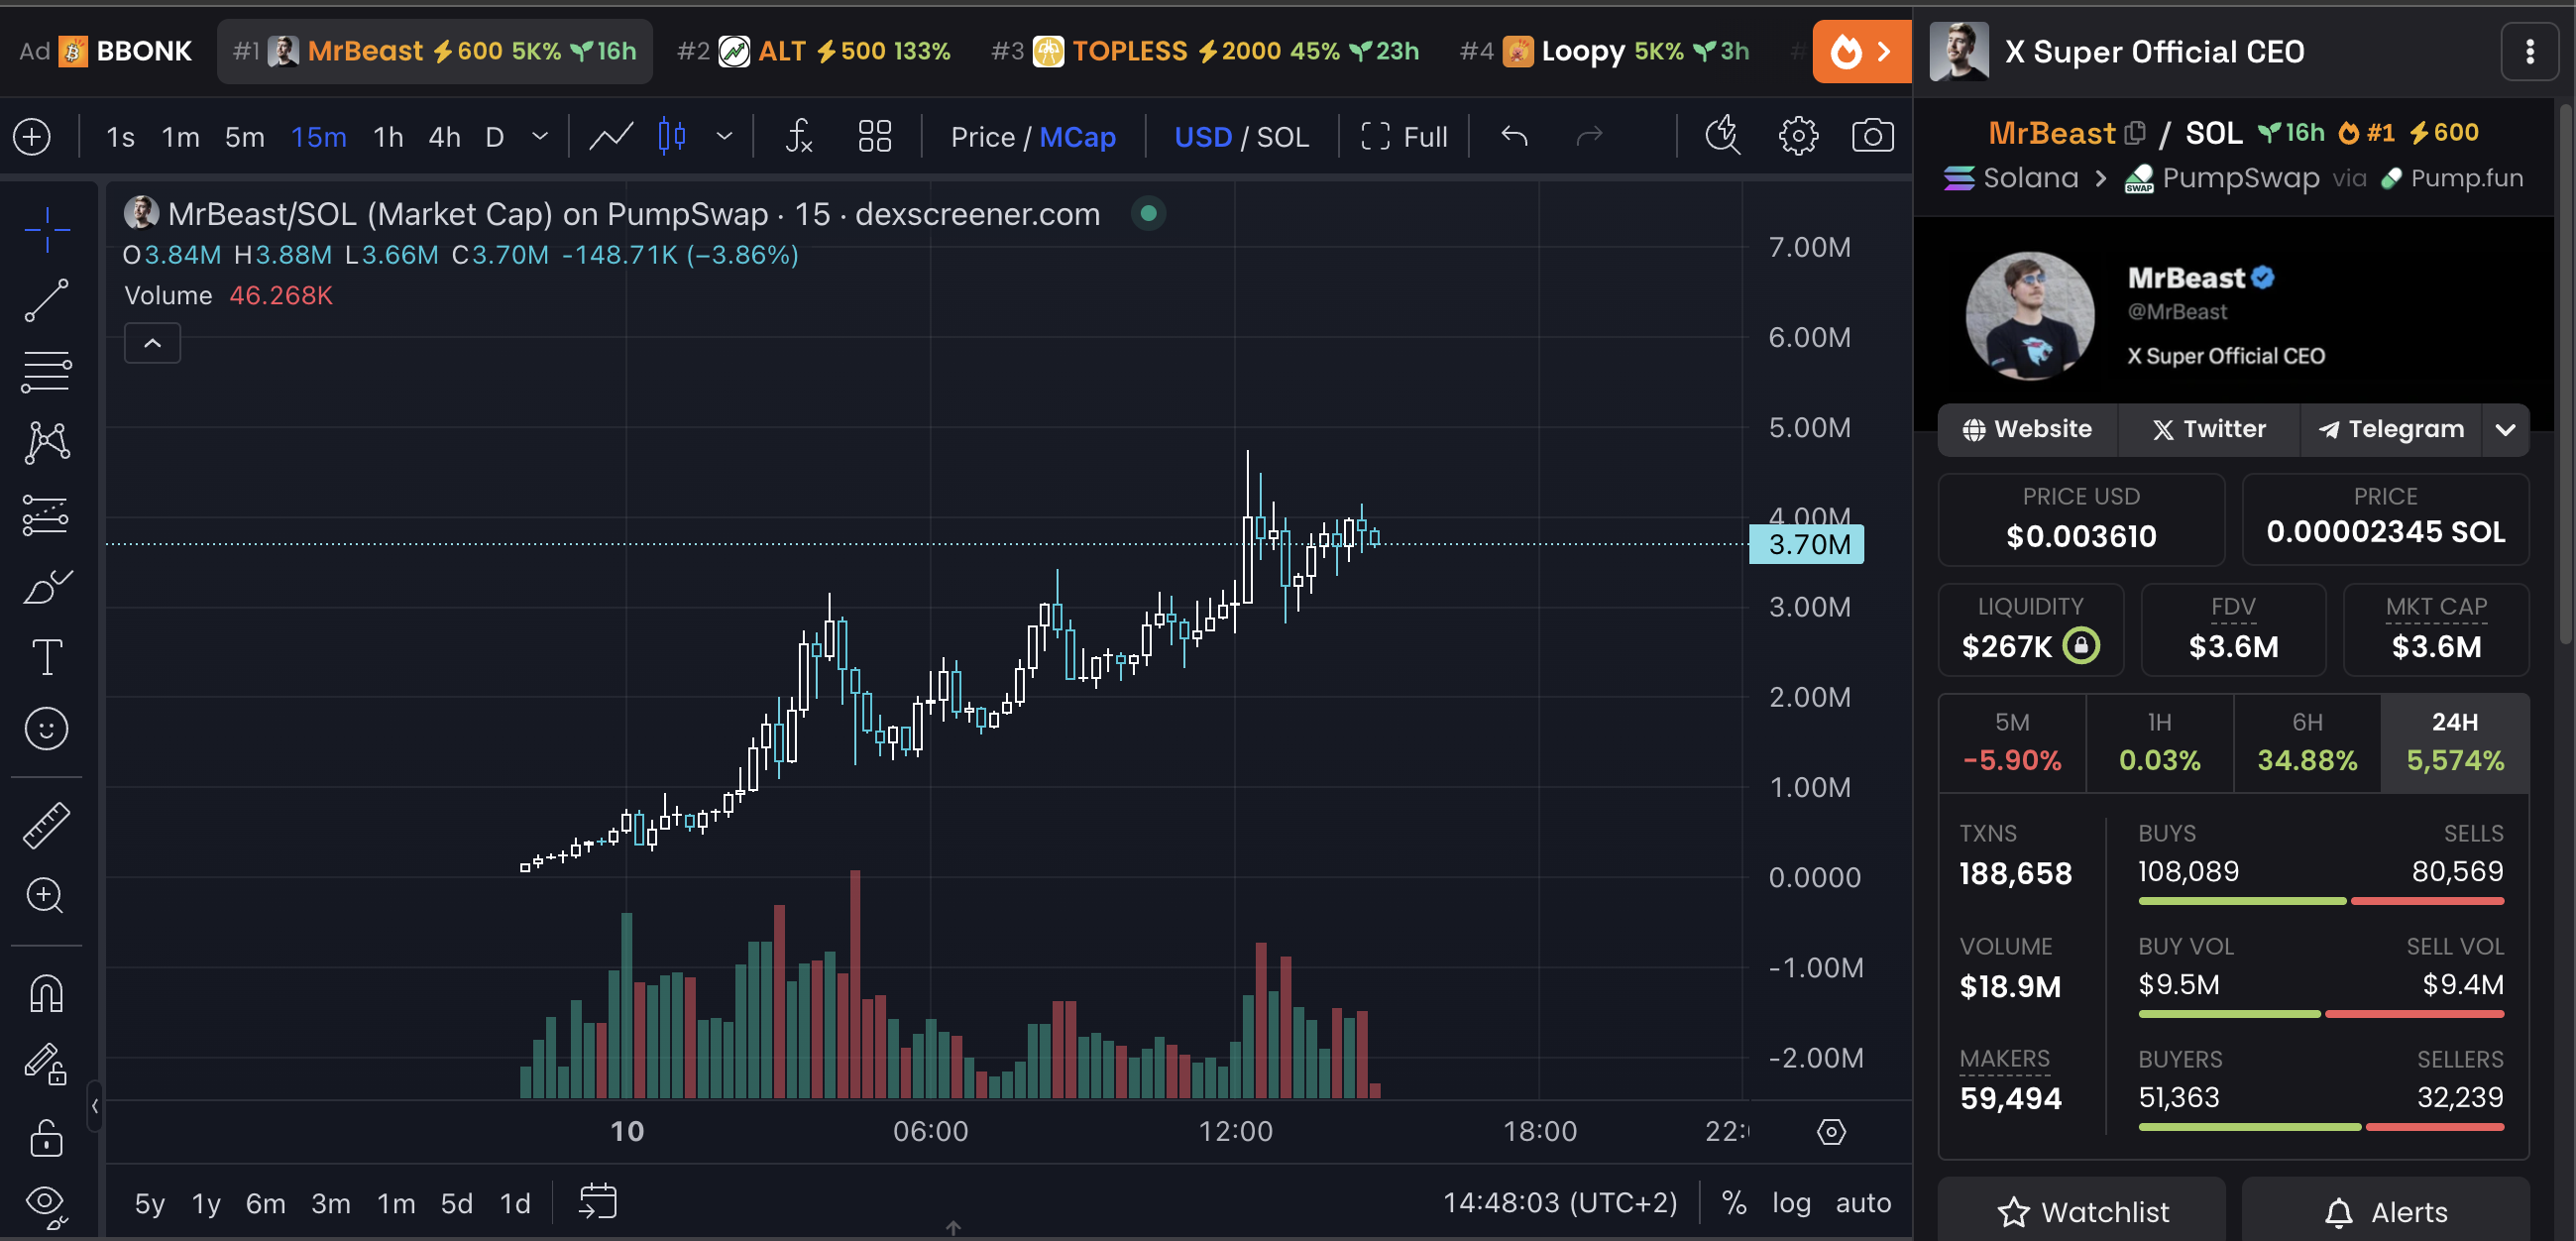
Task: Toggle auto scale on chart
Action: pyautogui.click(x=1862, y=1202)
